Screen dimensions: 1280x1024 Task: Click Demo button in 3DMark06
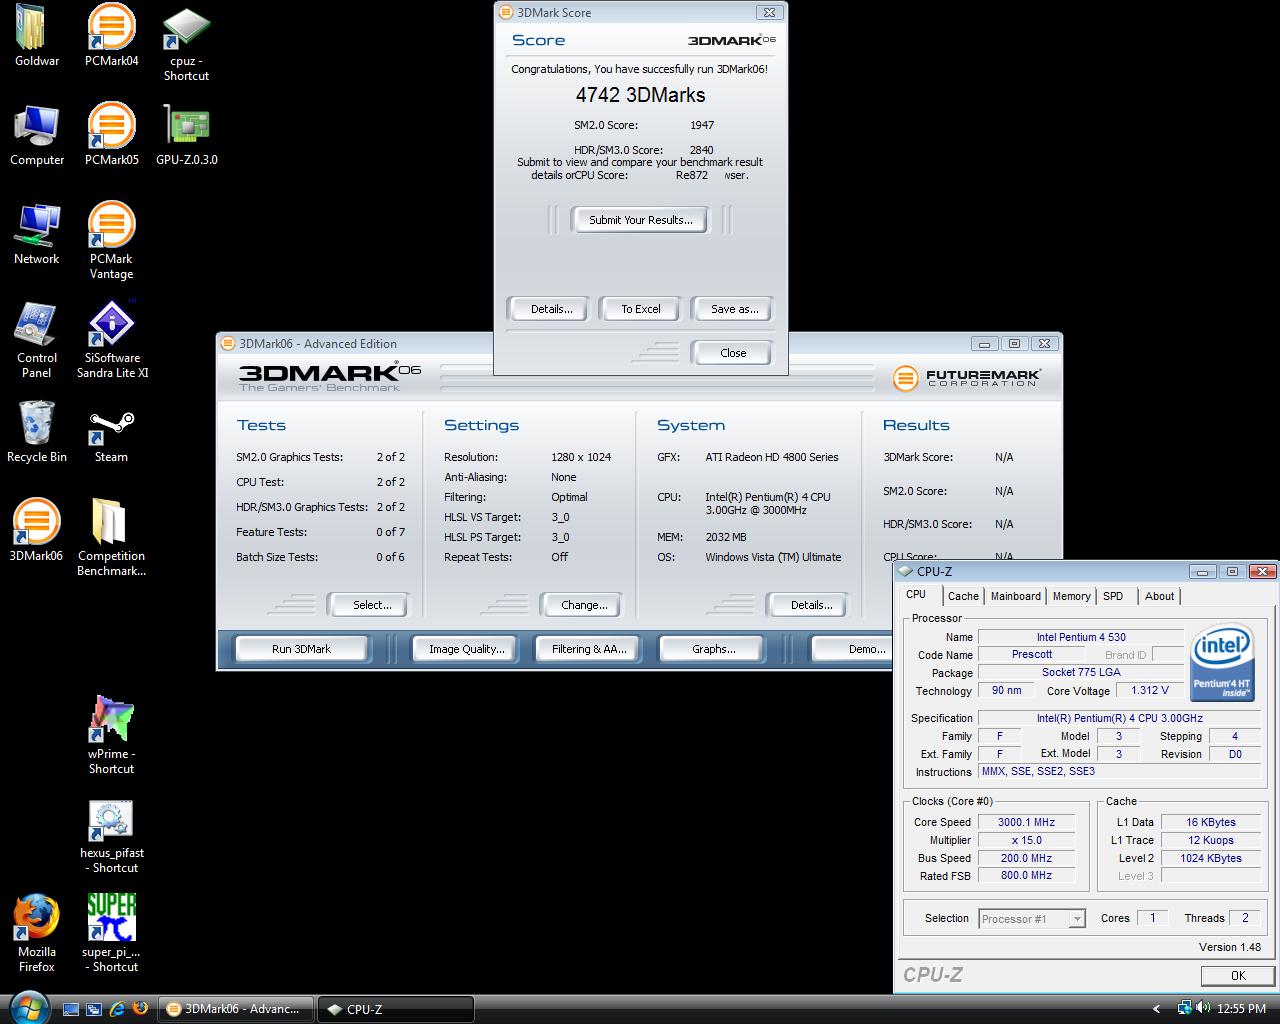[x=852, y=649]
